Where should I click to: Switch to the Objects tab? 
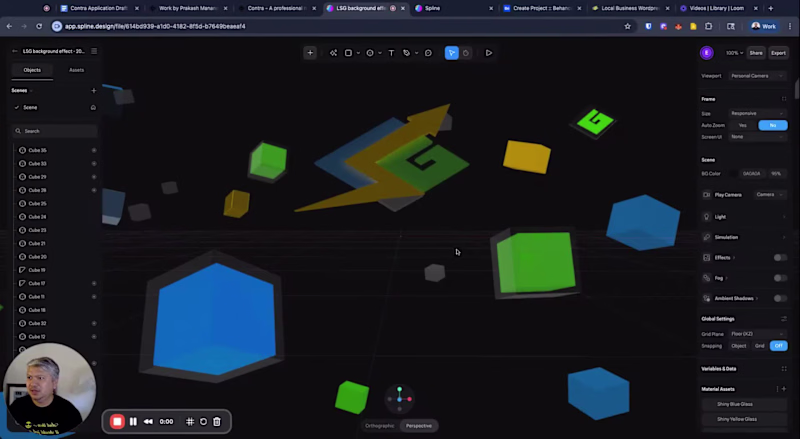pos(32,70)
